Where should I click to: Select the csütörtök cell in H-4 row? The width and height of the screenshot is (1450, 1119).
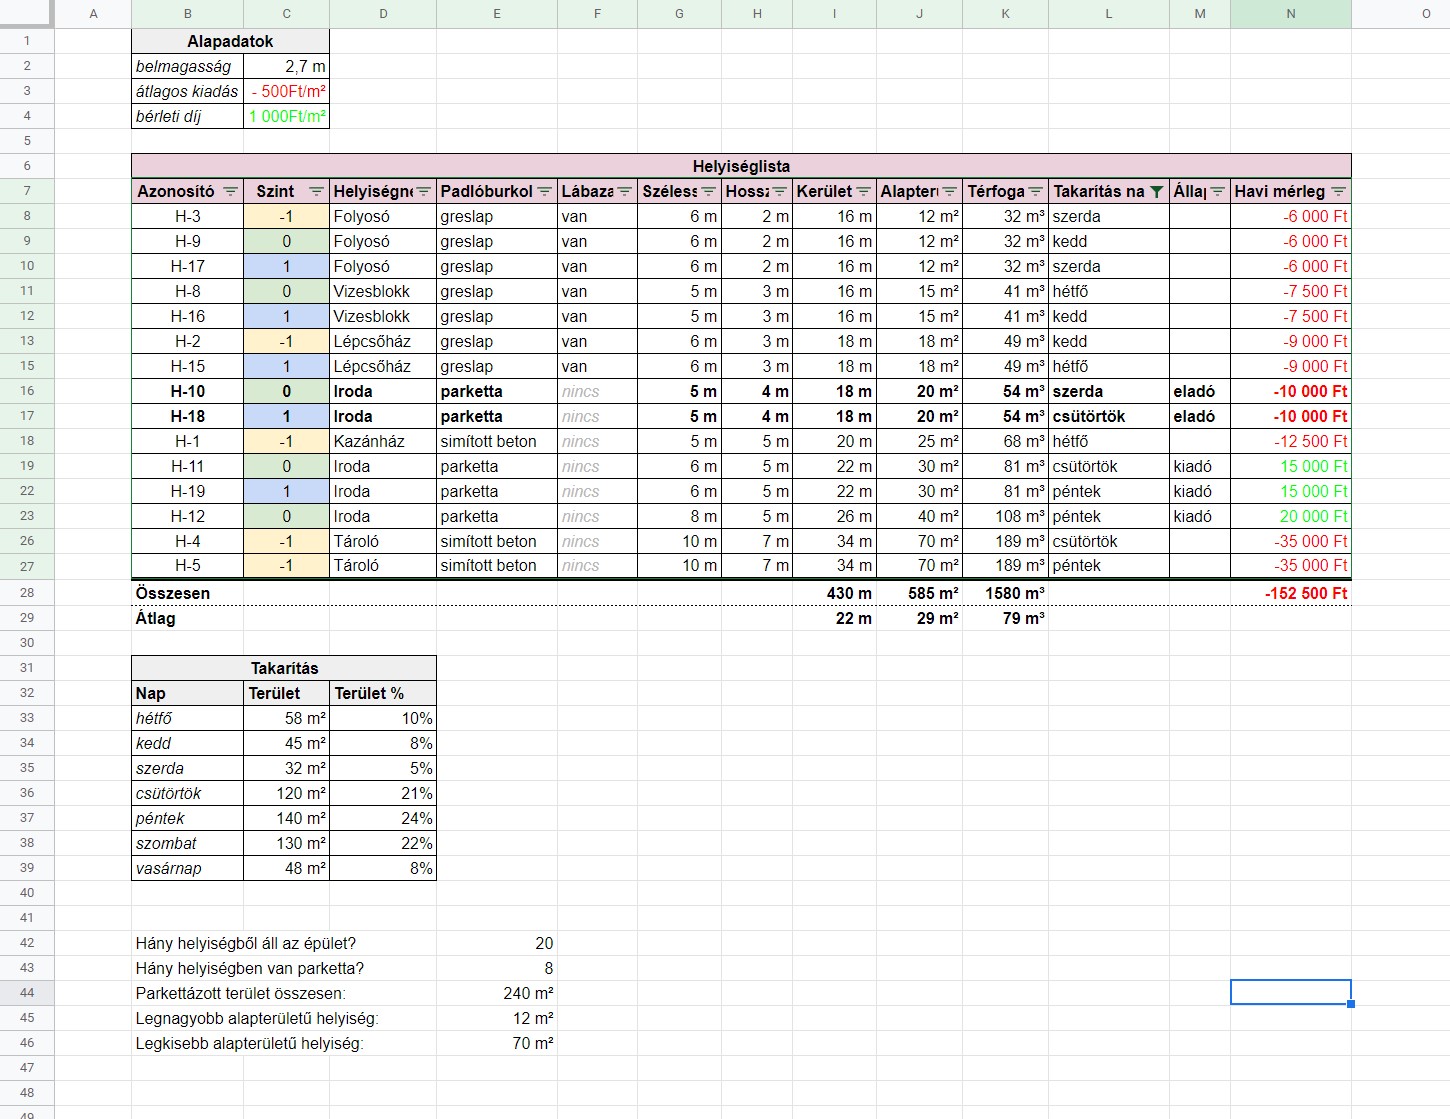click(x=1108, y=541)
